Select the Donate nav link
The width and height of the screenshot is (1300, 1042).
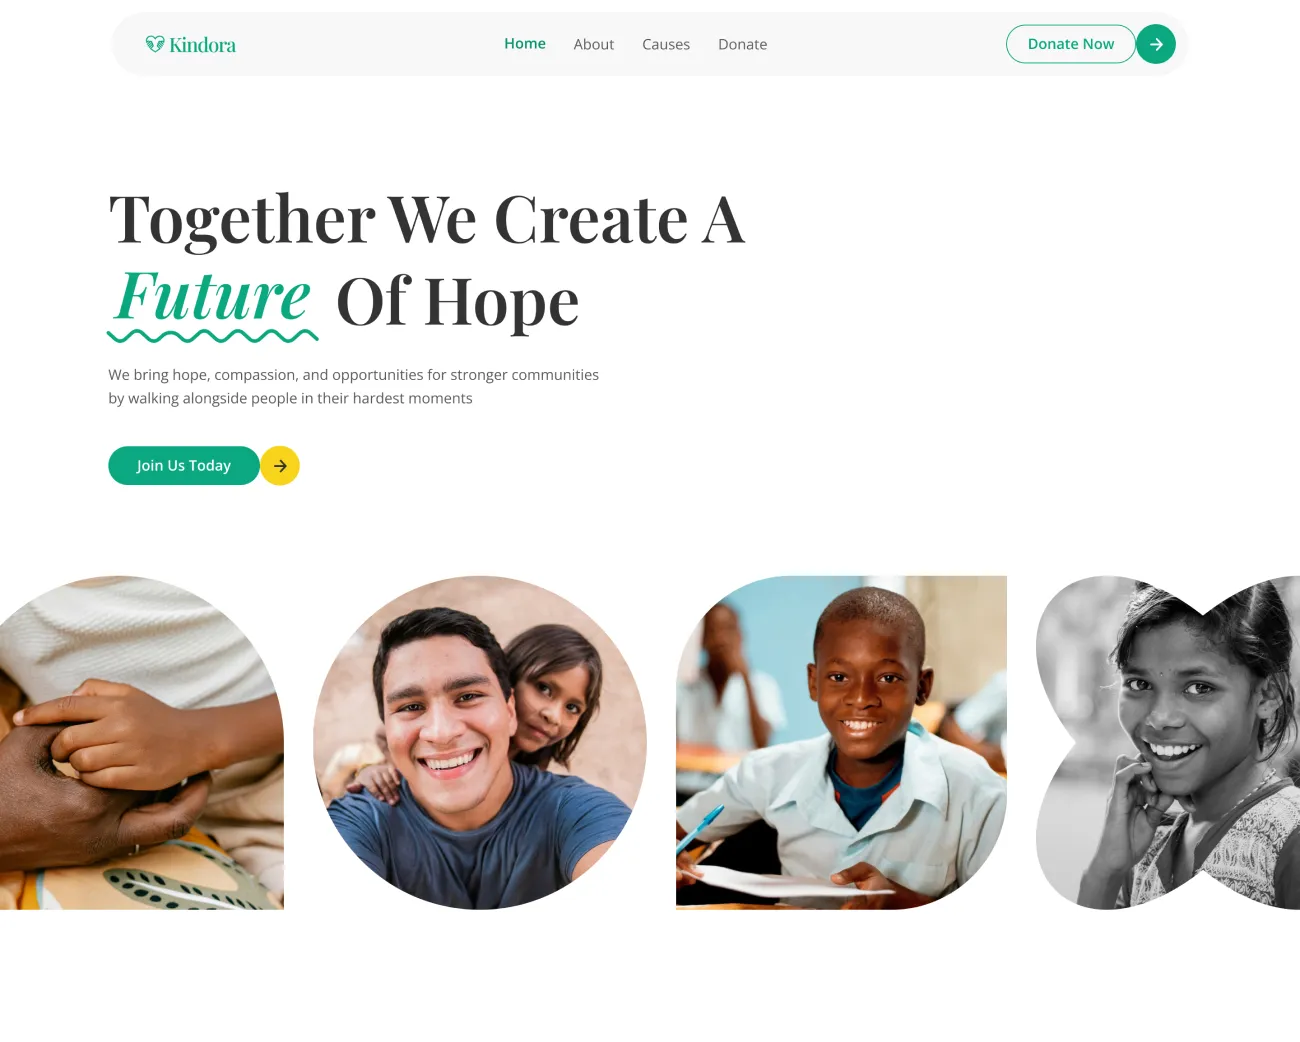pyautogui.click(x=743, y=44)
